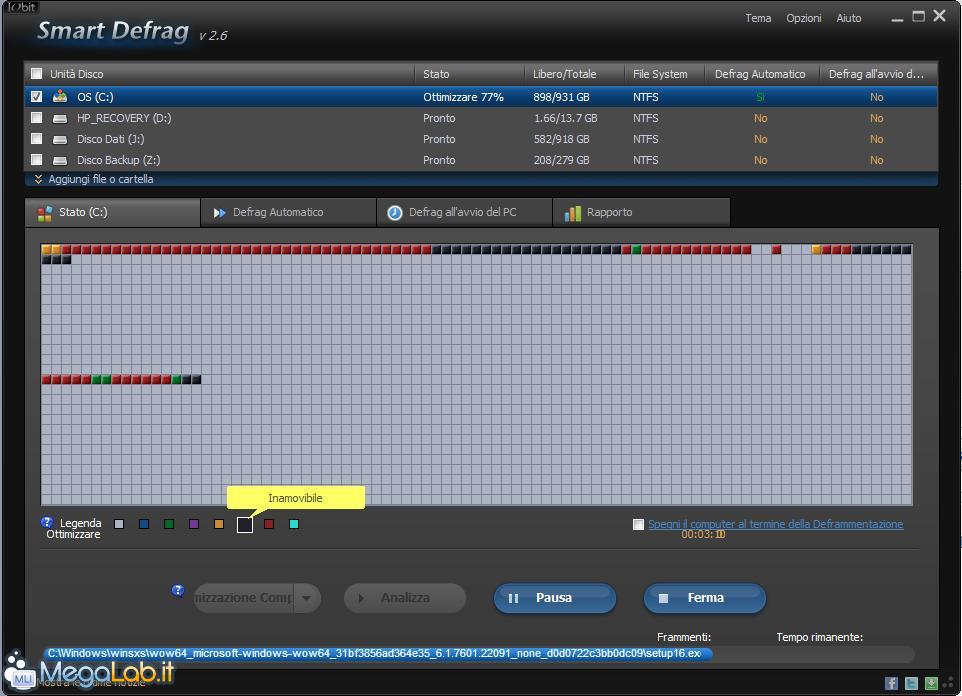Sort by Stato column header
Viewport: 962px width, 696px height.
[x=469, y=74]
